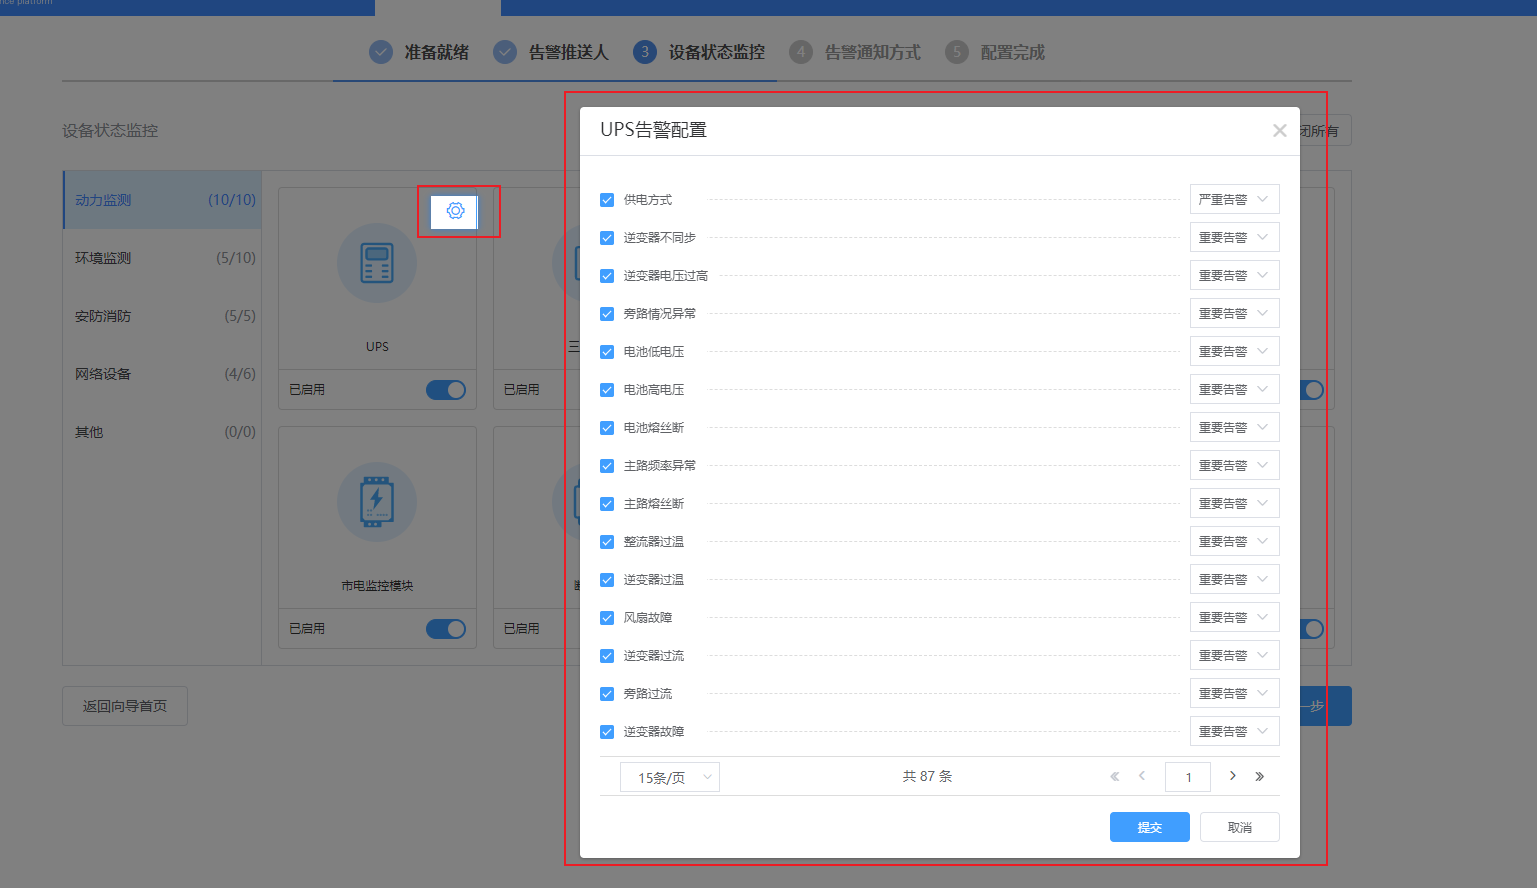Open alarm level dropdown for 主路频率异常

[x=1235, y=465]
